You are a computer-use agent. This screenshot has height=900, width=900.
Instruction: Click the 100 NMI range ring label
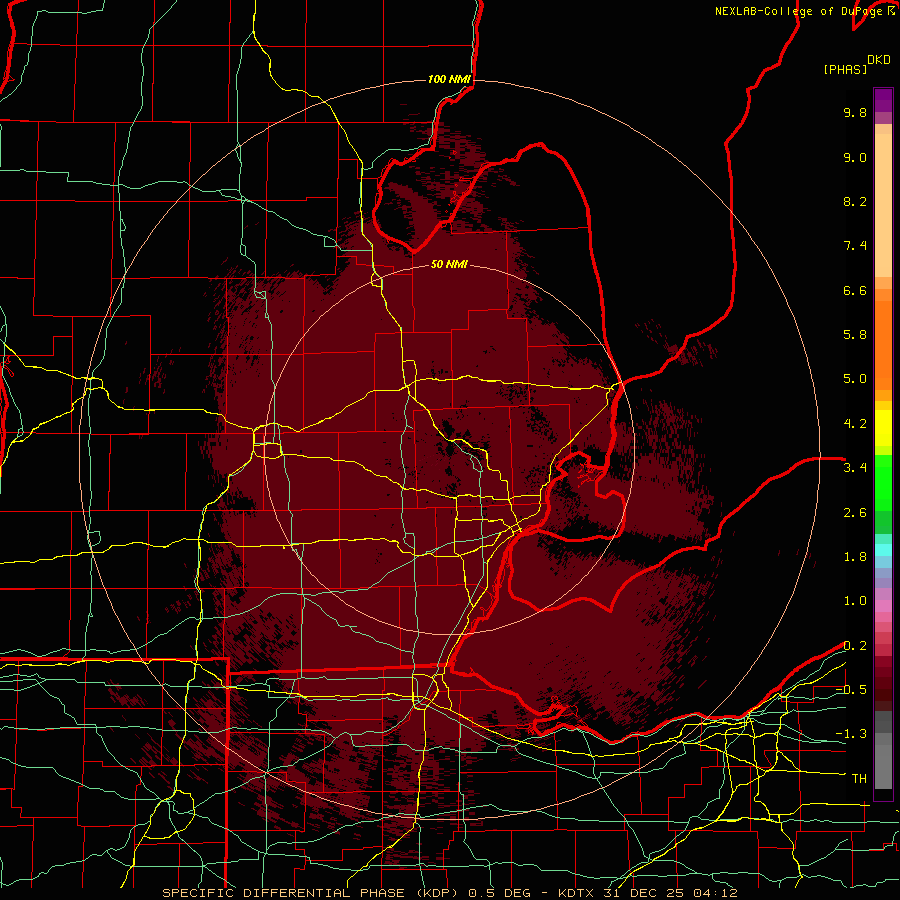(x=449, y=79)
